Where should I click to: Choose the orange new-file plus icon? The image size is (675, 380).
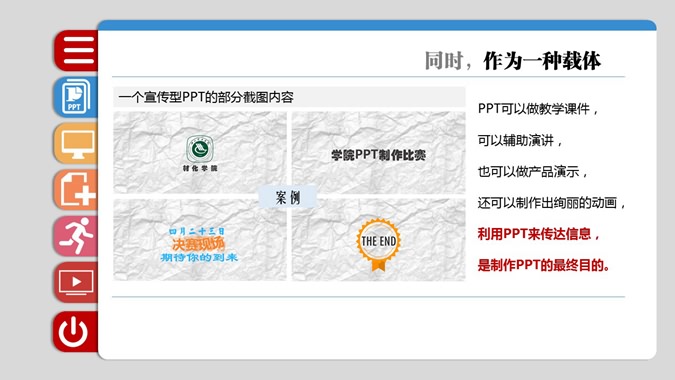(77, 189)
